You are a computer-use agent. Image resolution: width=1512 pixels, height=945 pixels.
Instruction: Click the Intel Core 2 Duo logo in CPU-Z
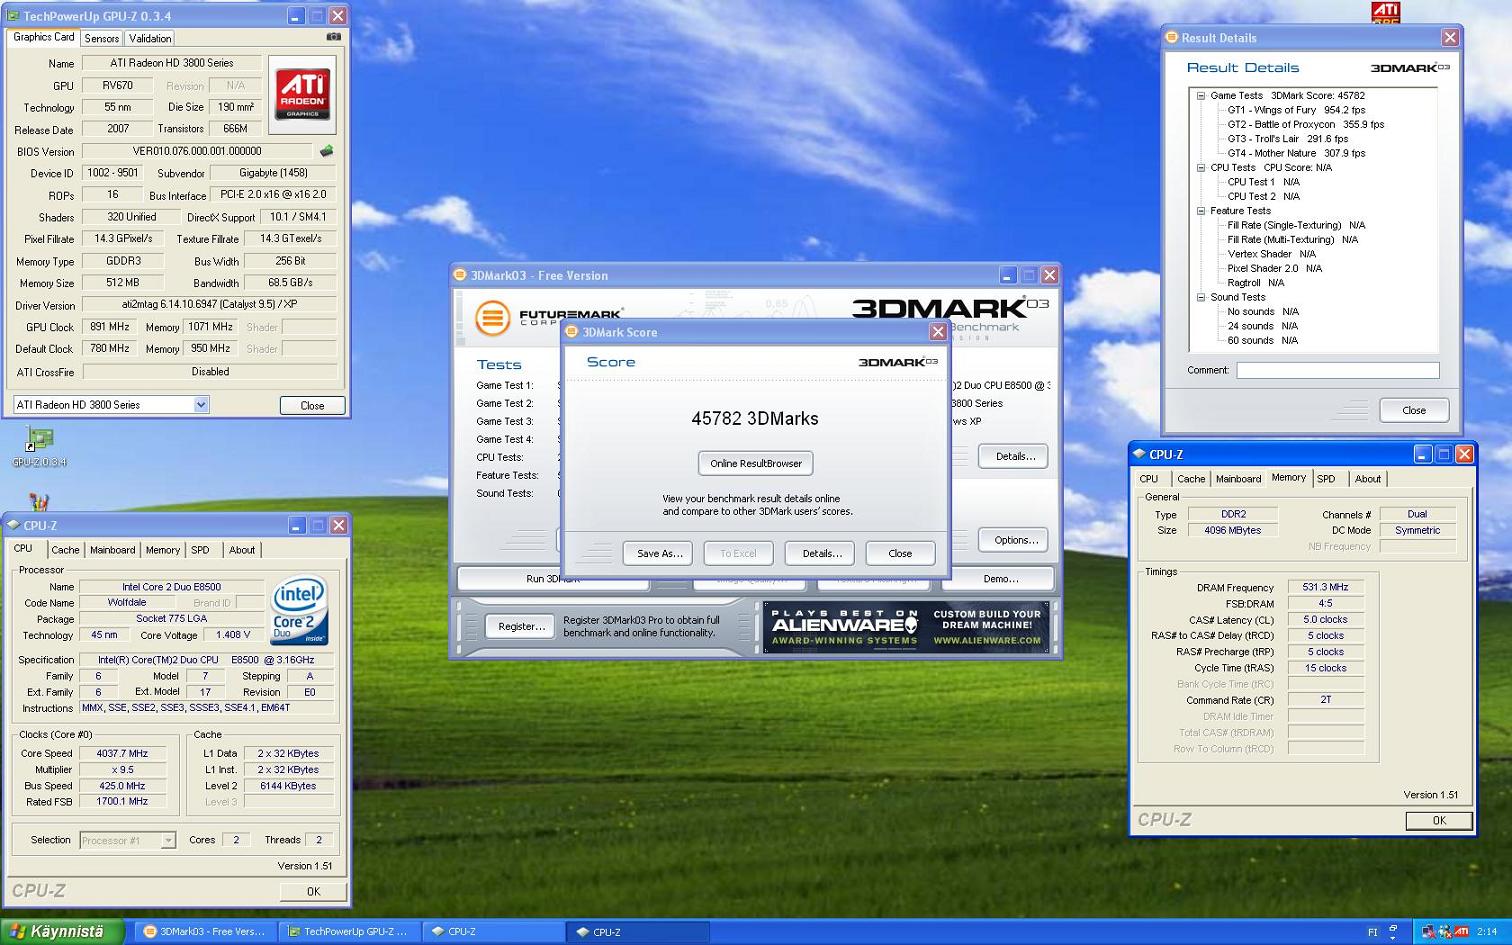point(299,610)
